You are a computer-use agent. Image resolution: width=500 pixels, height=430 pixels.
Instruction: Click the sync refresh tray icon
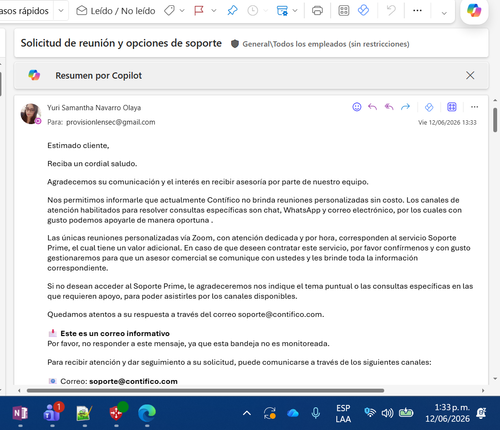[269, 413]
